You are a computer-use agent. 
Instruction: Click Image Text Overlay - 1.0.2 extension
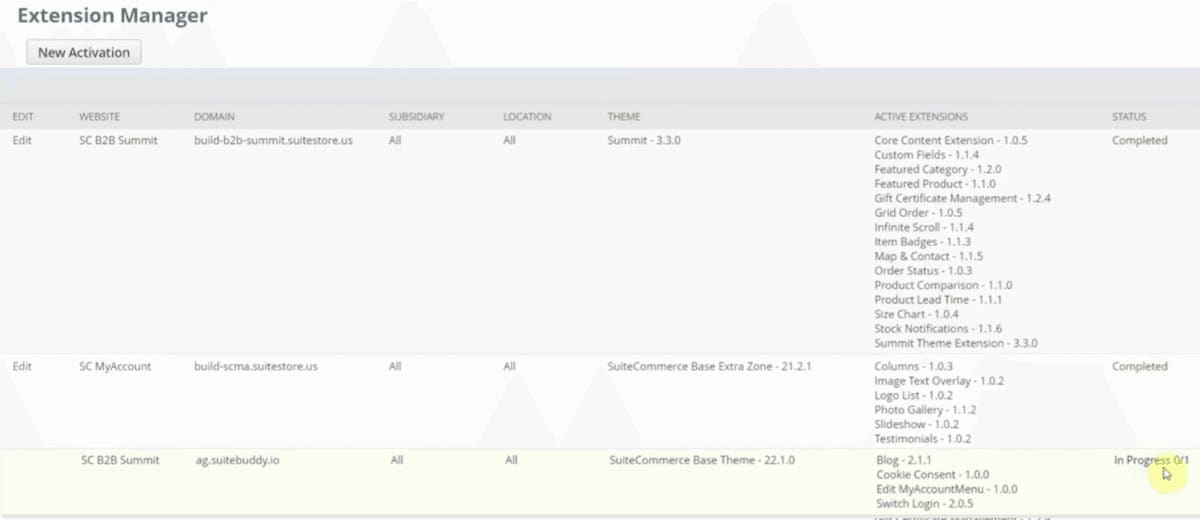point(939,381)
